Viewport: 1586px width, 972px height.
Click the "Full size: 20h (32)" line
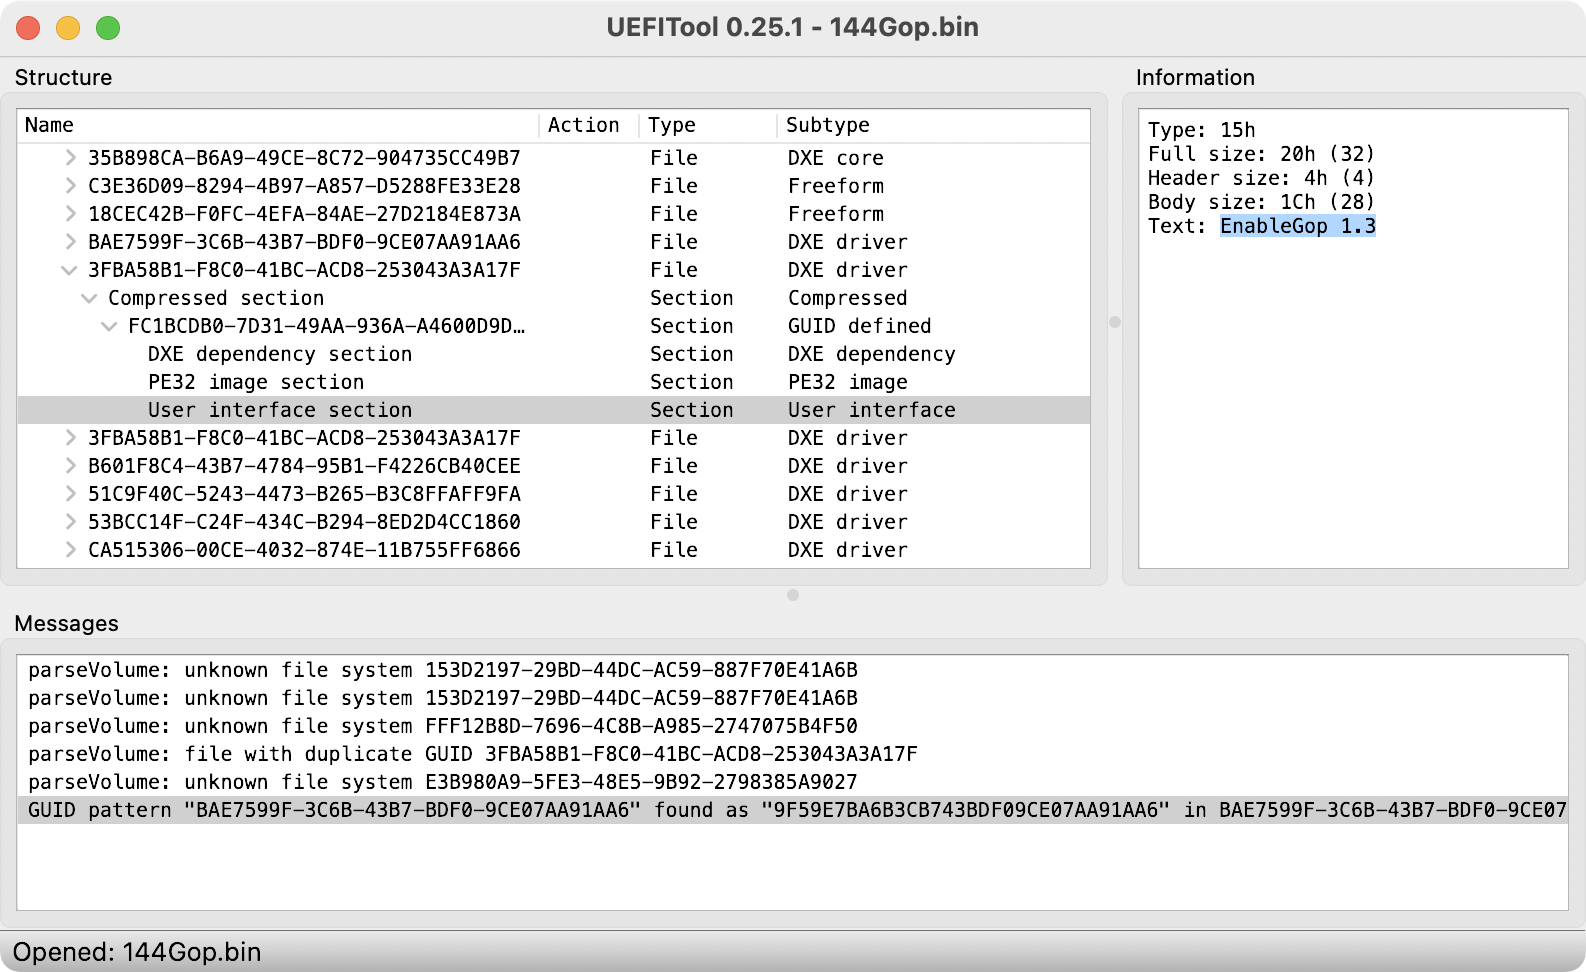1262,154
